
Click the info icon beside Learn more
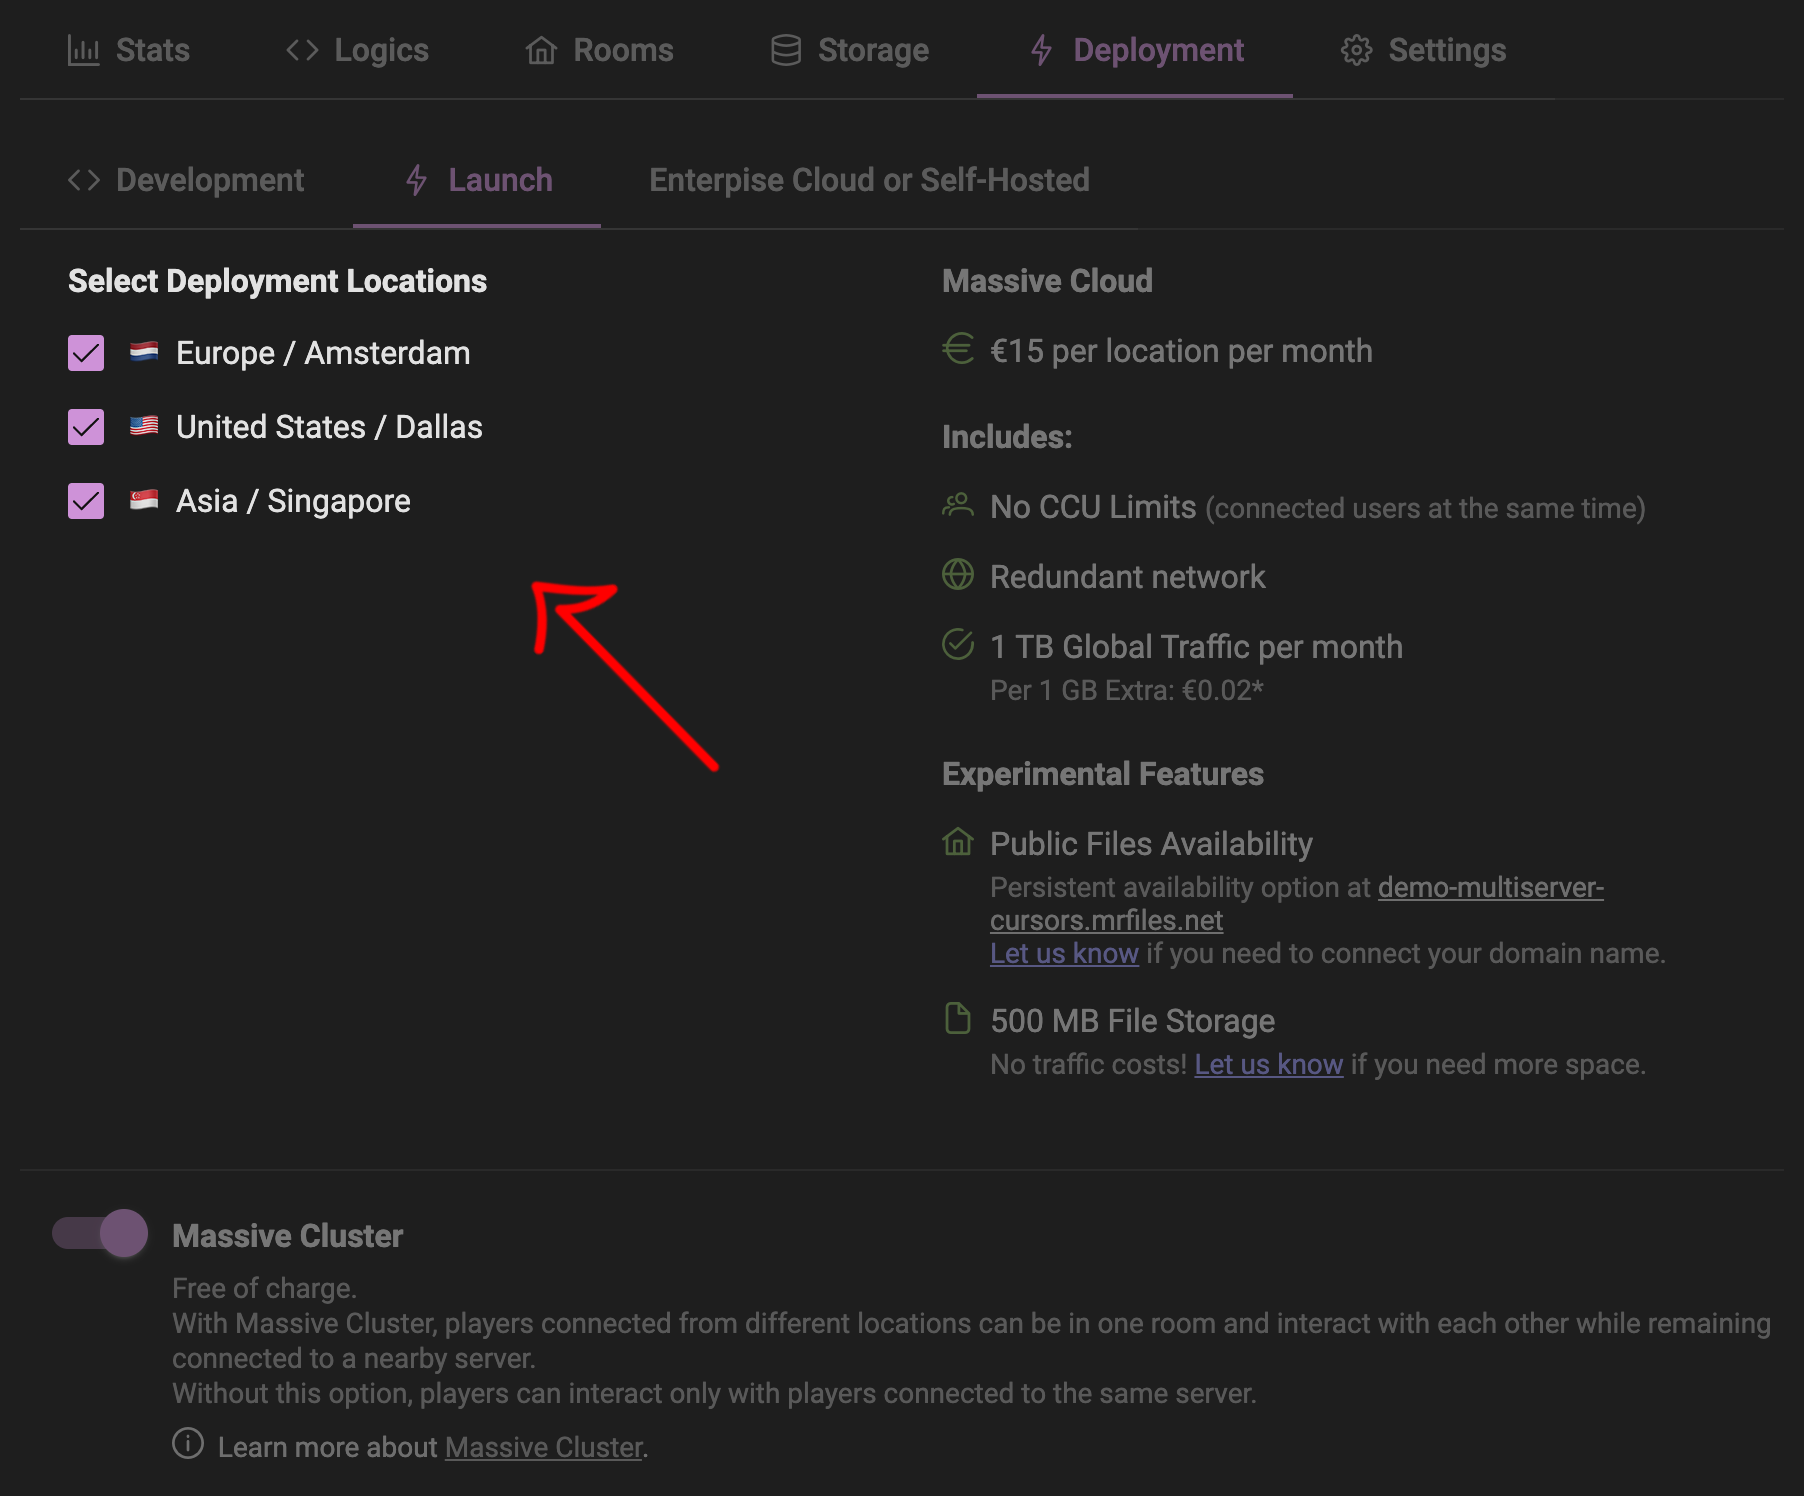(x=187, y=1443)
